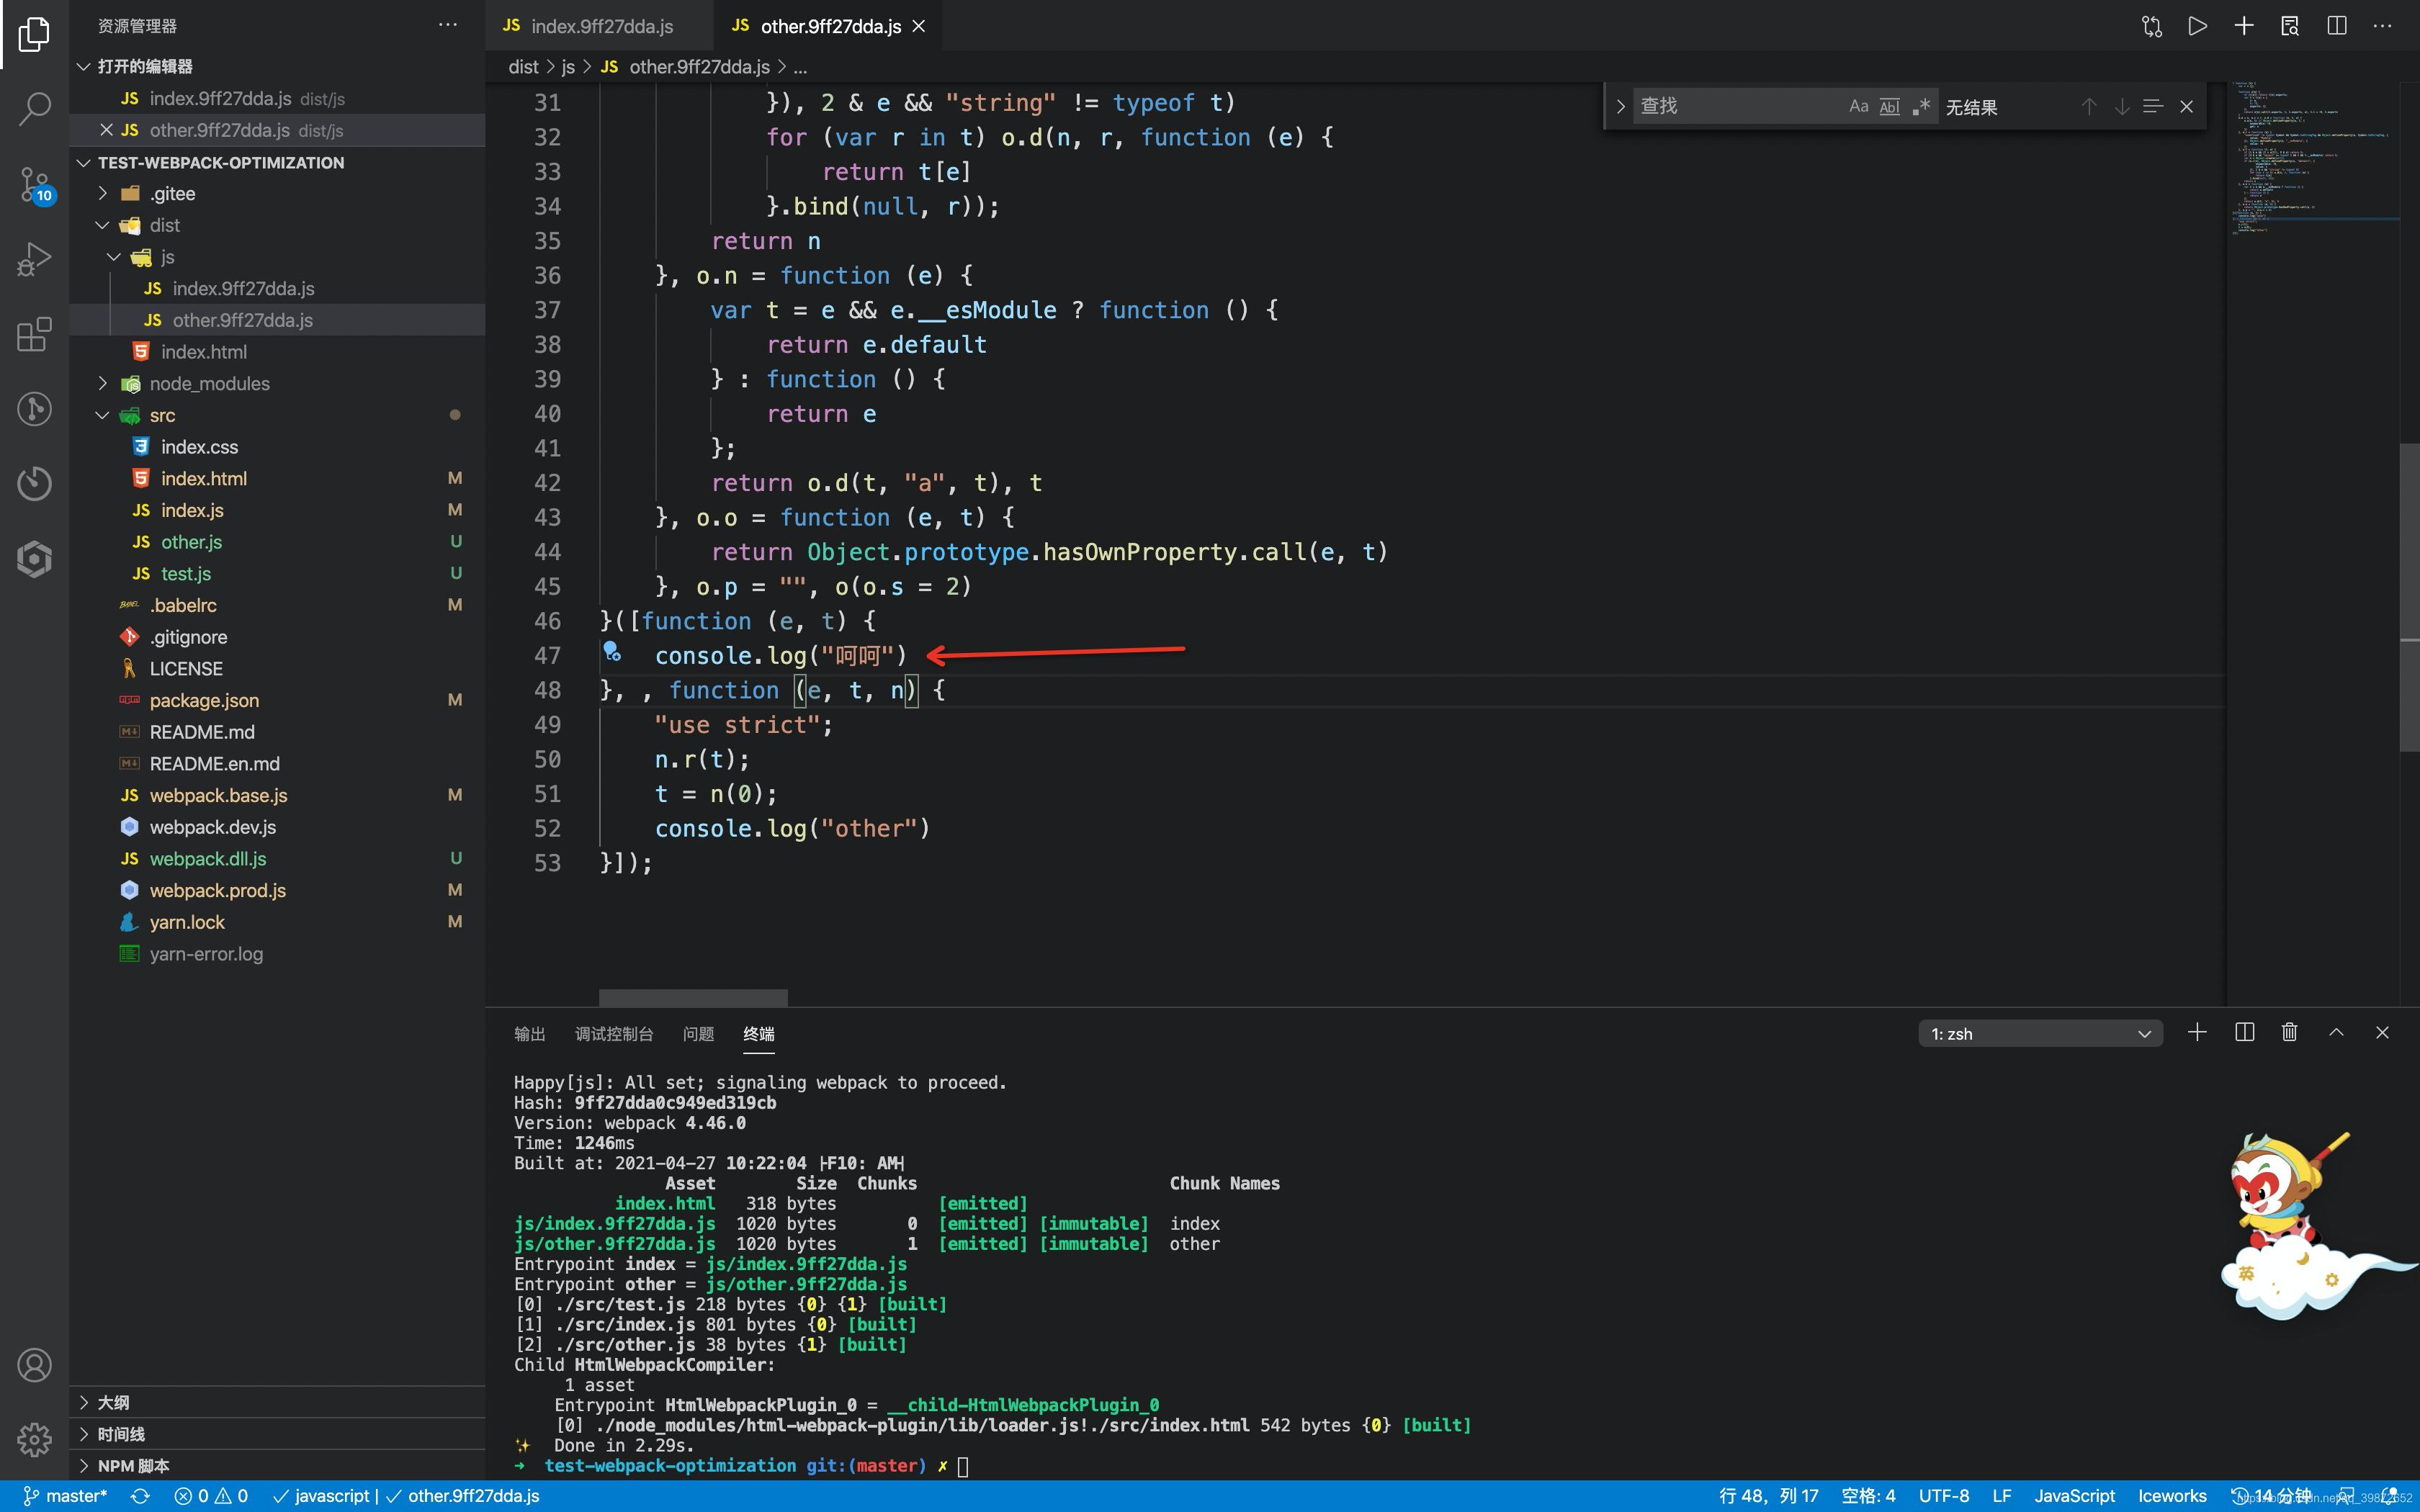Run the code with the play icon

[x=2197, y=26]
